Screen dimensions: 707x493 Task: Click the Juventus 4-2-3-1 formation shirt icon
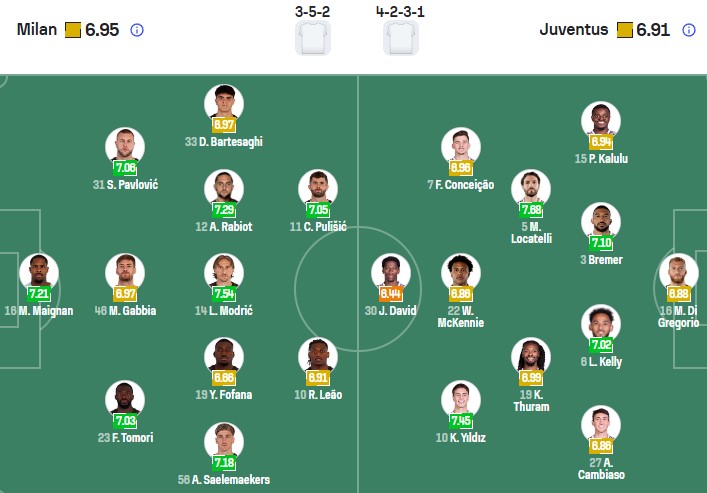tap(401, 38)
